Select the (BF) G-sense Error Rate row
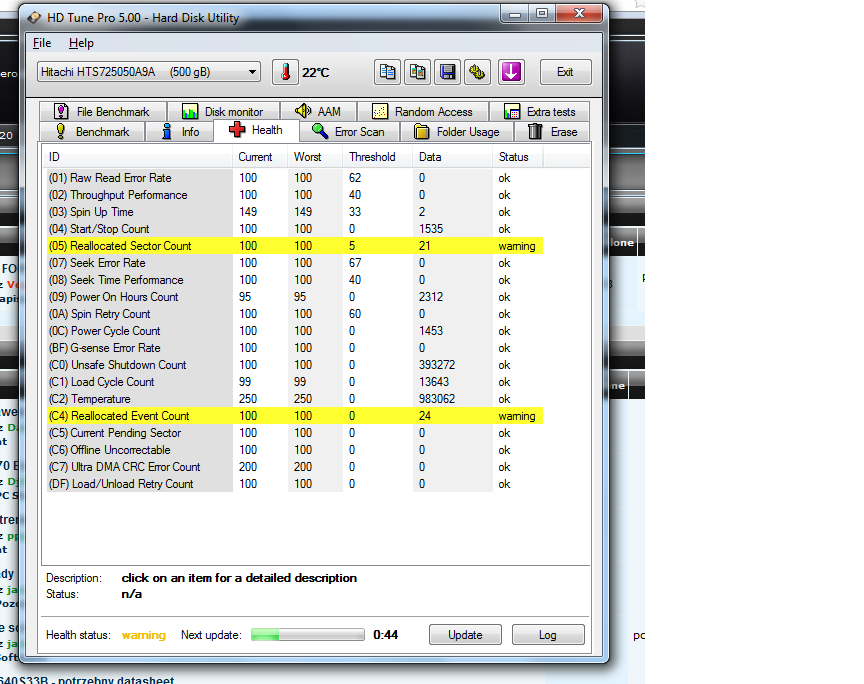864x684 pixels. (295, 348)
